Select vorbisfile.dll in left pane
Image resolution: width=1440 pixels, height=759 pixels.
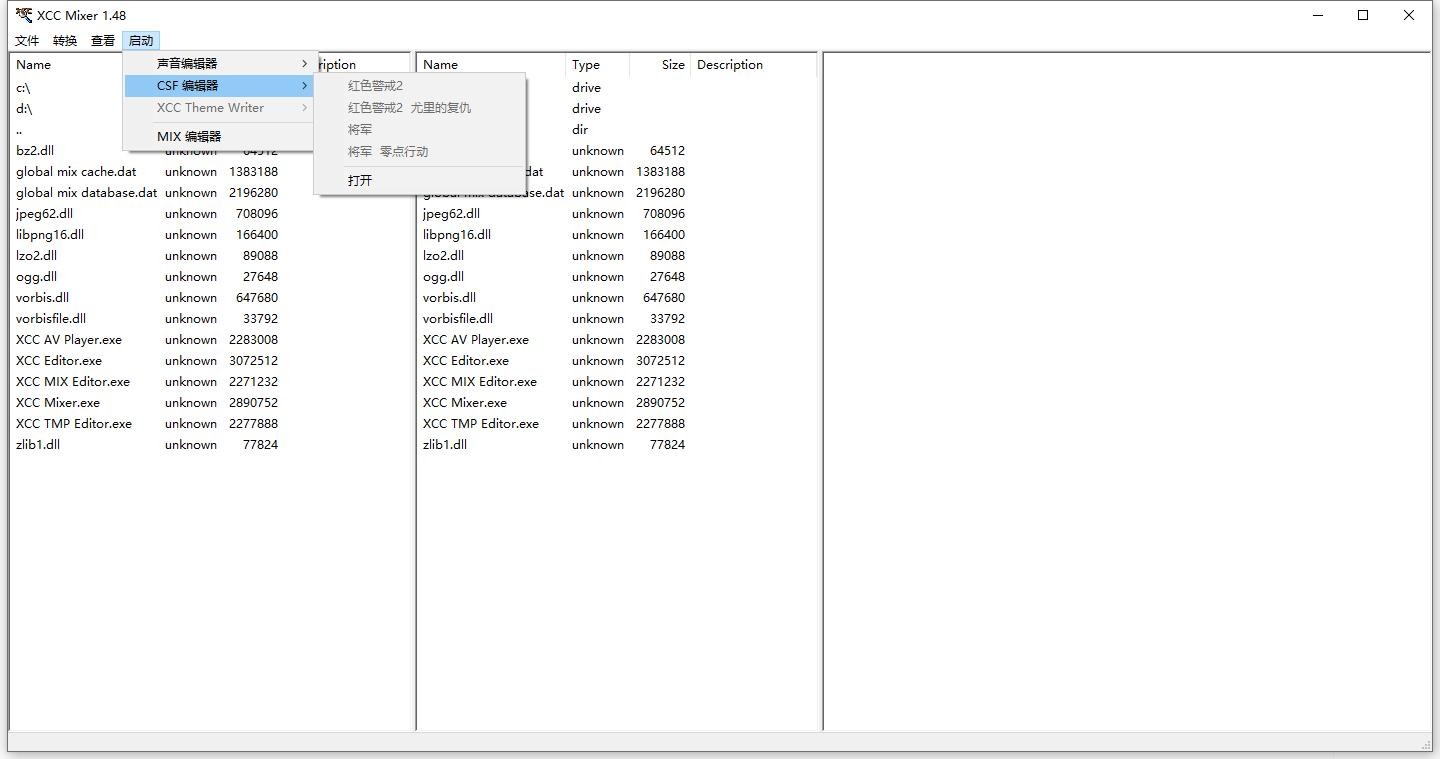tap(51, 318)
